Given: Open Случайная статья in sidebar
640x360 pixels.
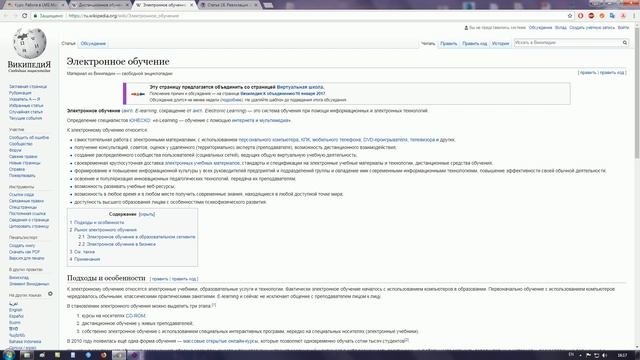Looking at the screenshot, I should (x=26, y=112).
